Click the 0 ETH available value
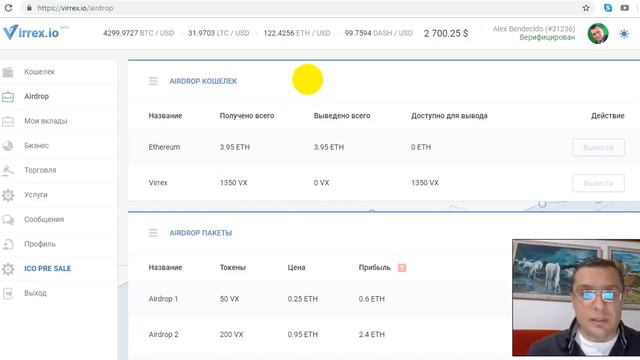Viewport: 640px width, 360px height. (x=421, y=147)
